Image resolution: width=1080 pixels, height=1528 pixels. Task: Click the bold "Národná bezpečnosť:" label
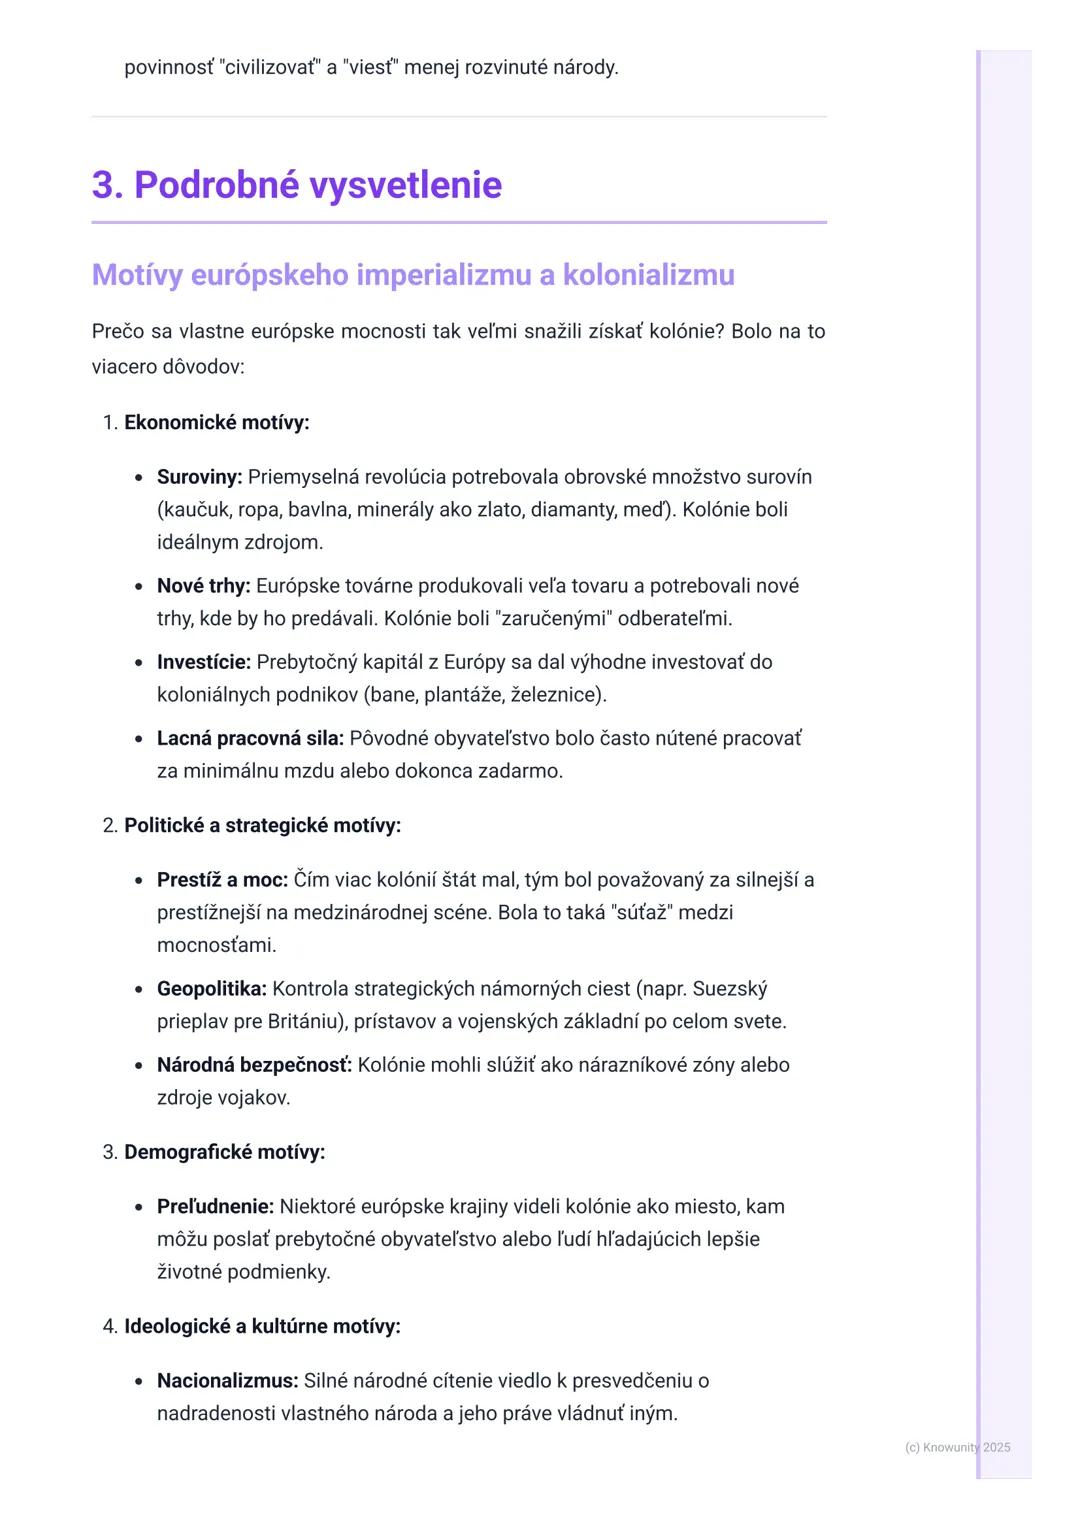[x=254, y=1065]
